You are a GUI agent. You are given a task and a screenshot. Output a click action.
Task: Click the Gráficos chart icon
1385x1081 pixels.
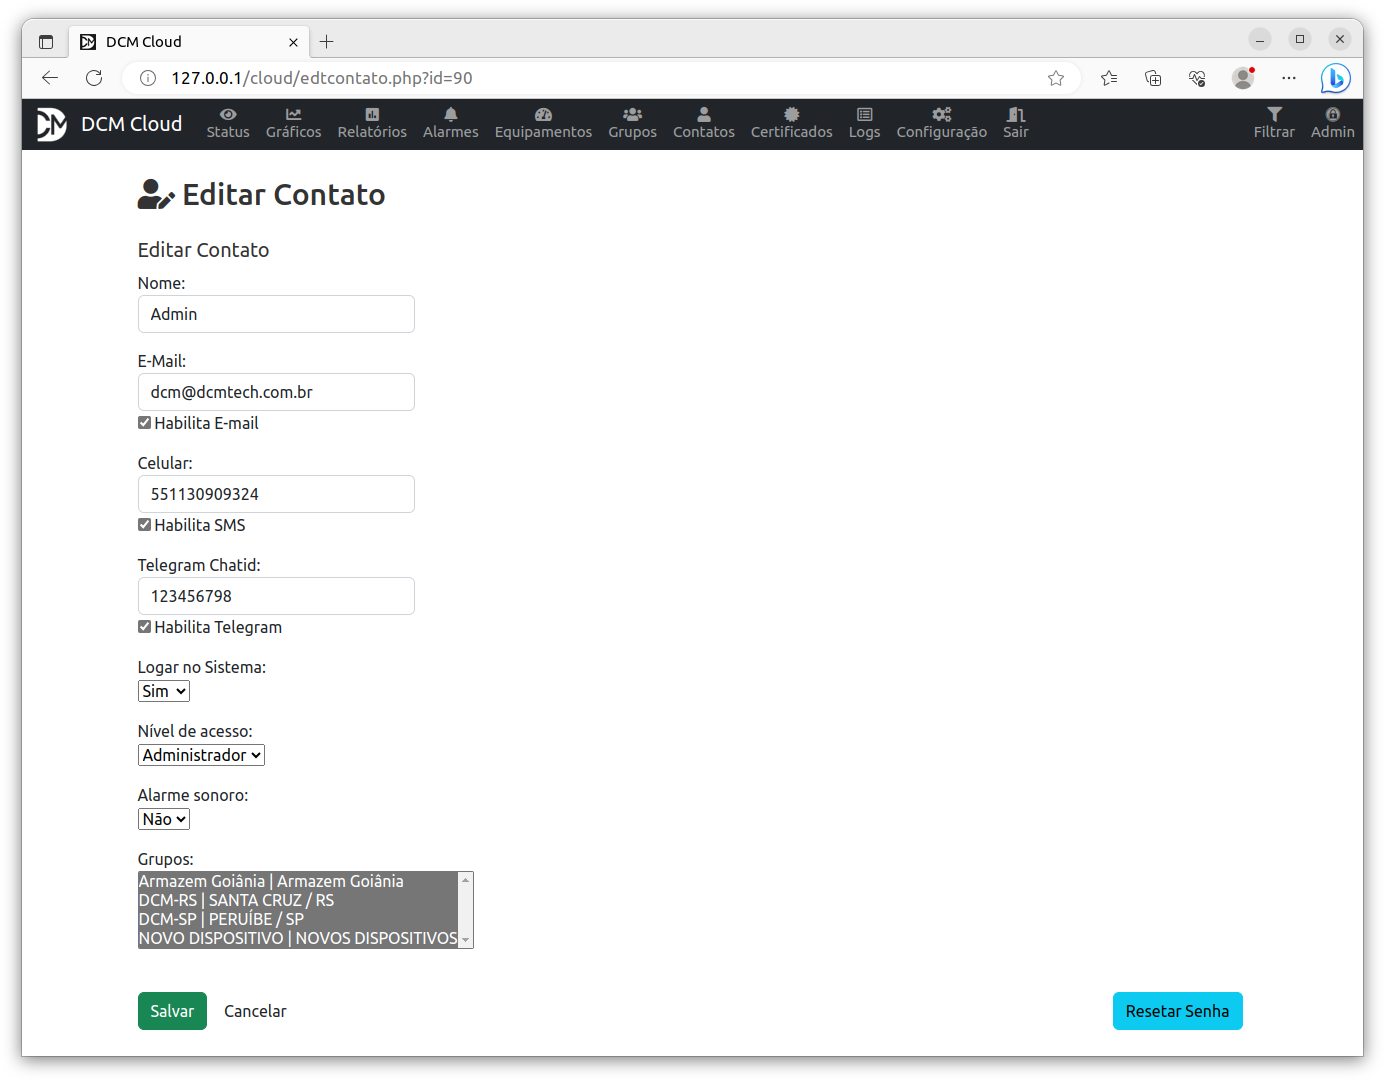click(x=293, y=114)
